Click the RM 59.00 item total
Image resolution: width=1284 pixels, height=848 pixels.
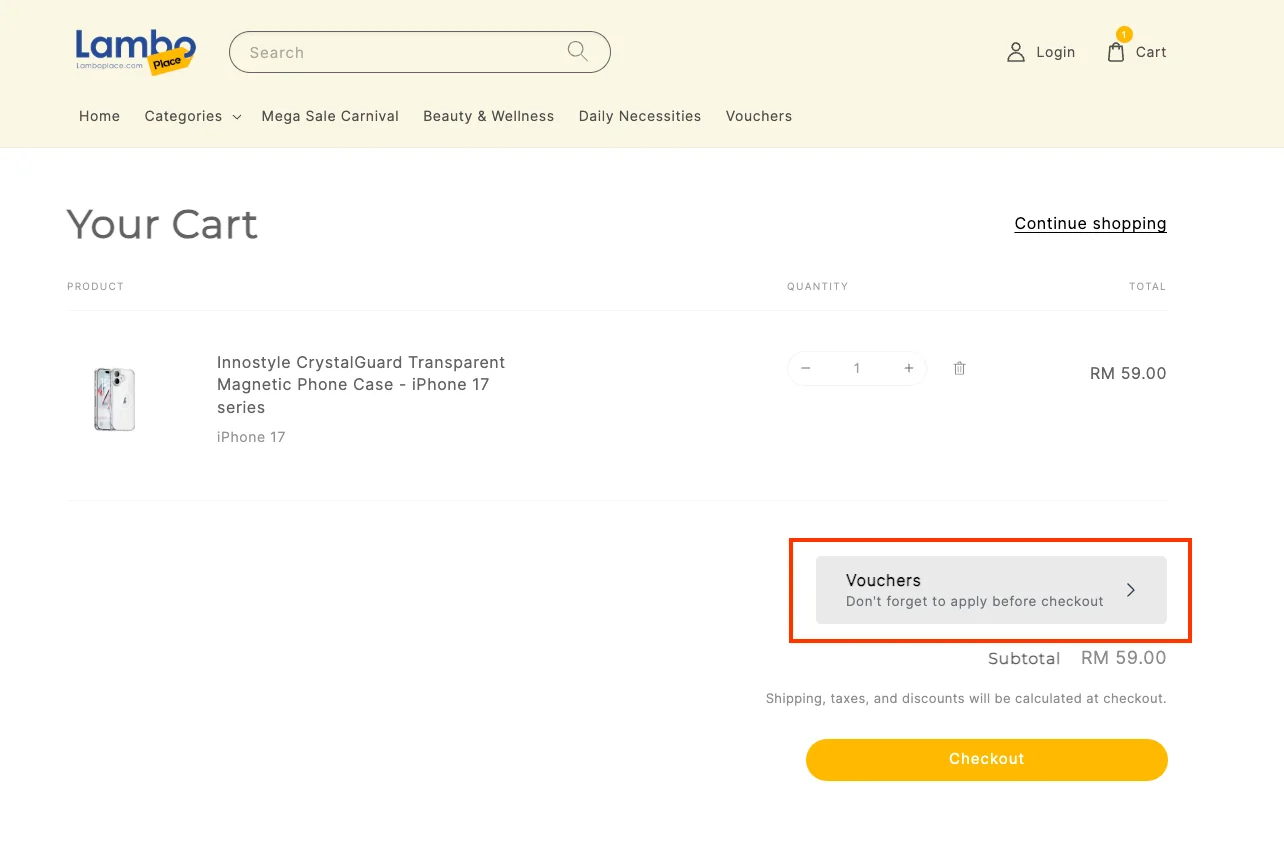[x=1128, y=373]
